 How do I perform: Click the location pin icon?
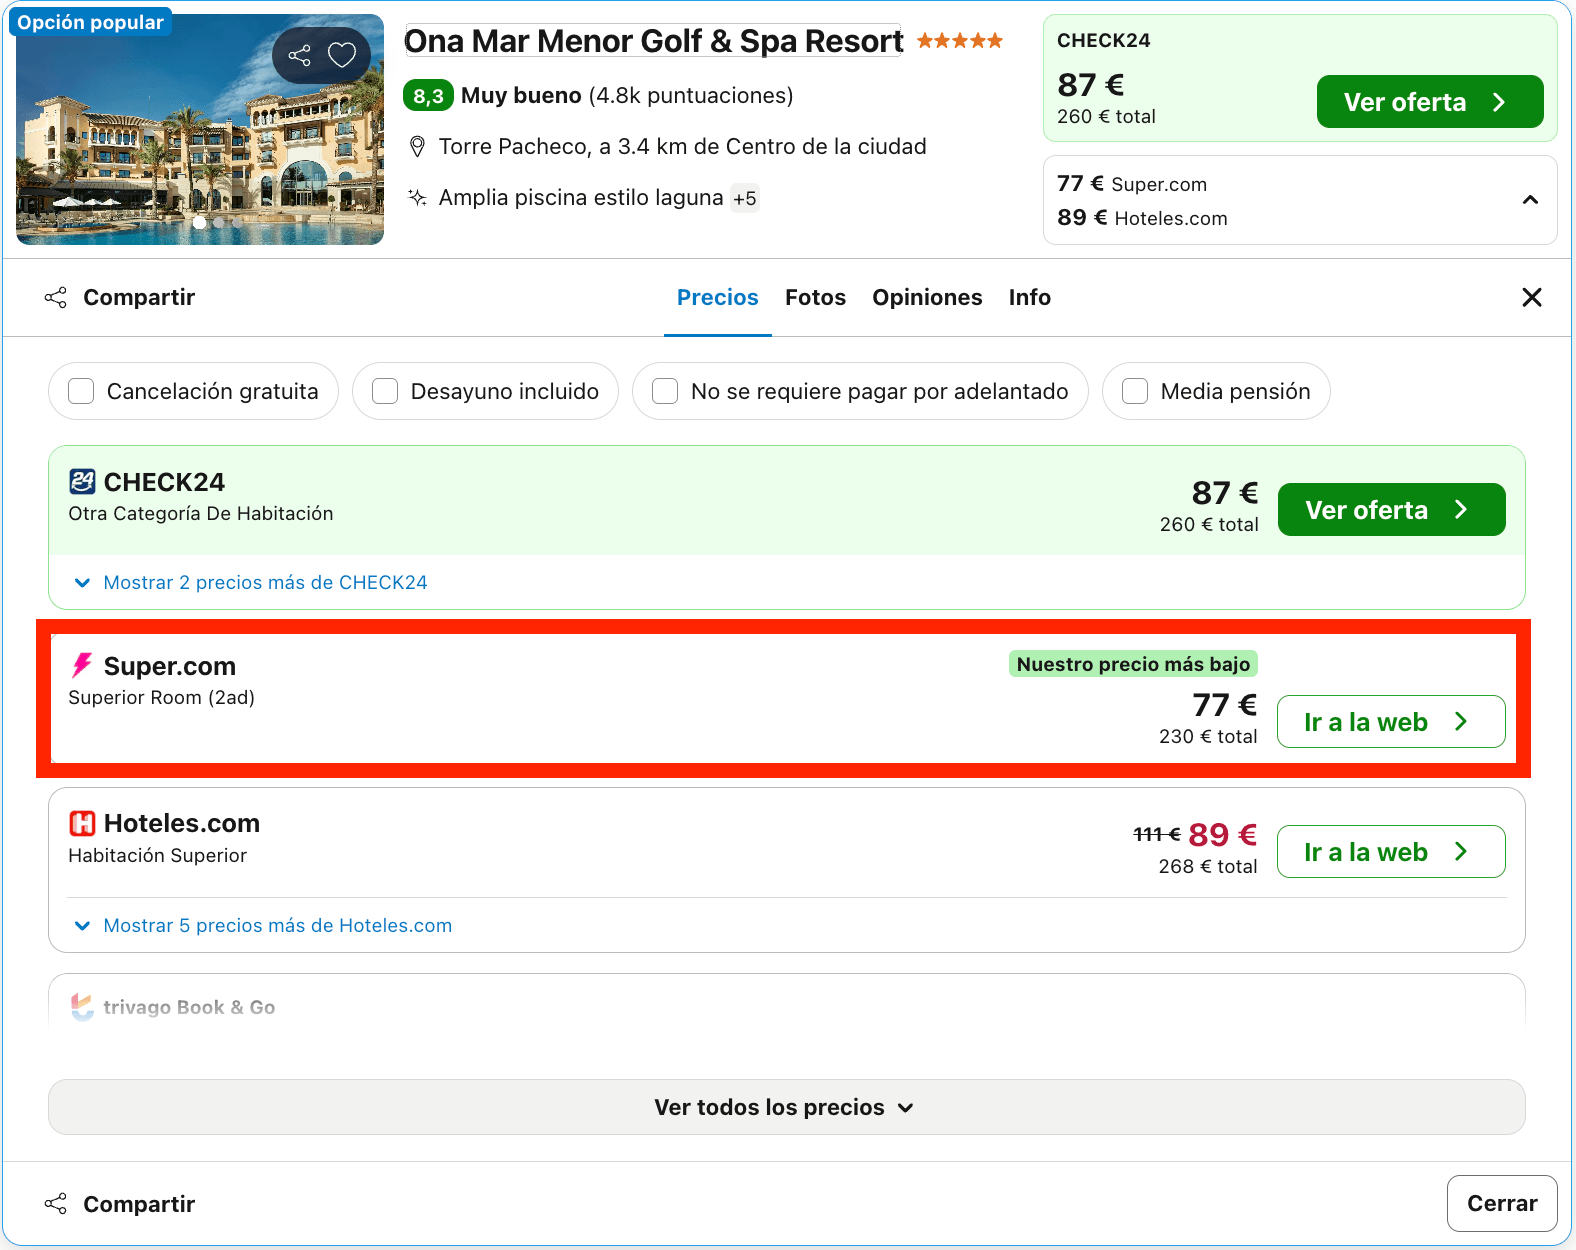[418, 147]
